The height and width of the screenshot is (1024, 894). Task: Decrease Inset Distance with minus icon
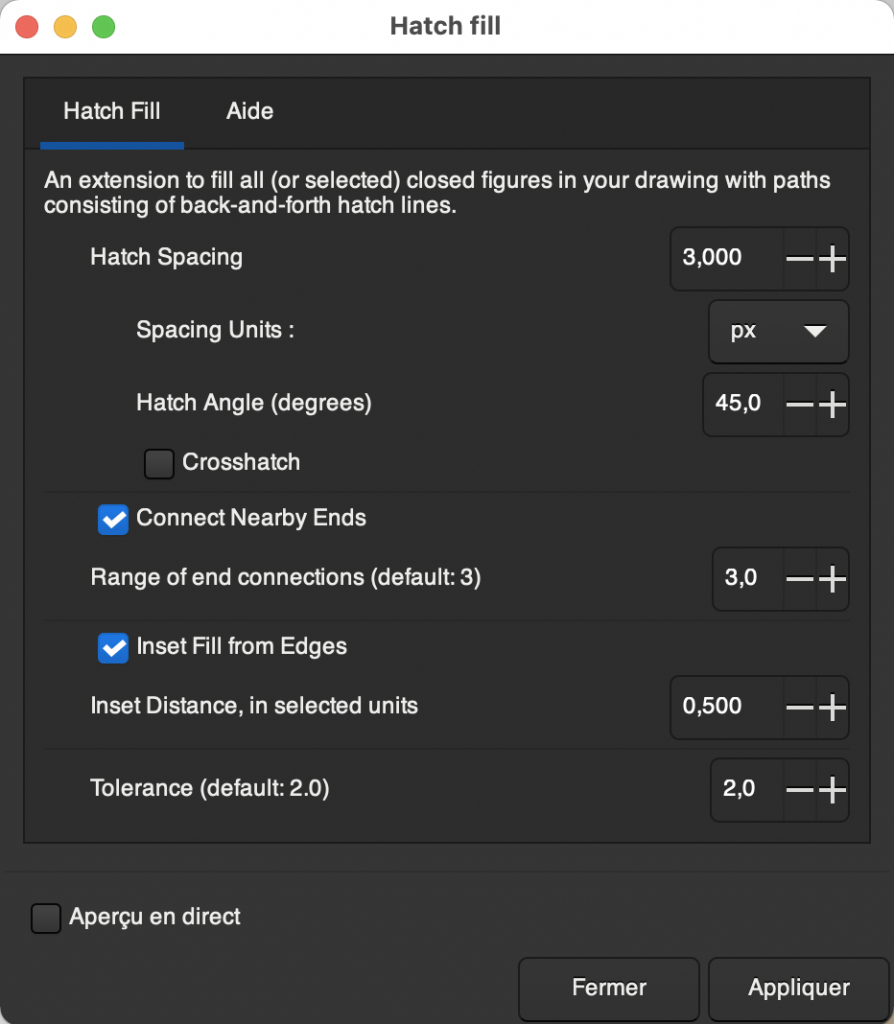799,708
